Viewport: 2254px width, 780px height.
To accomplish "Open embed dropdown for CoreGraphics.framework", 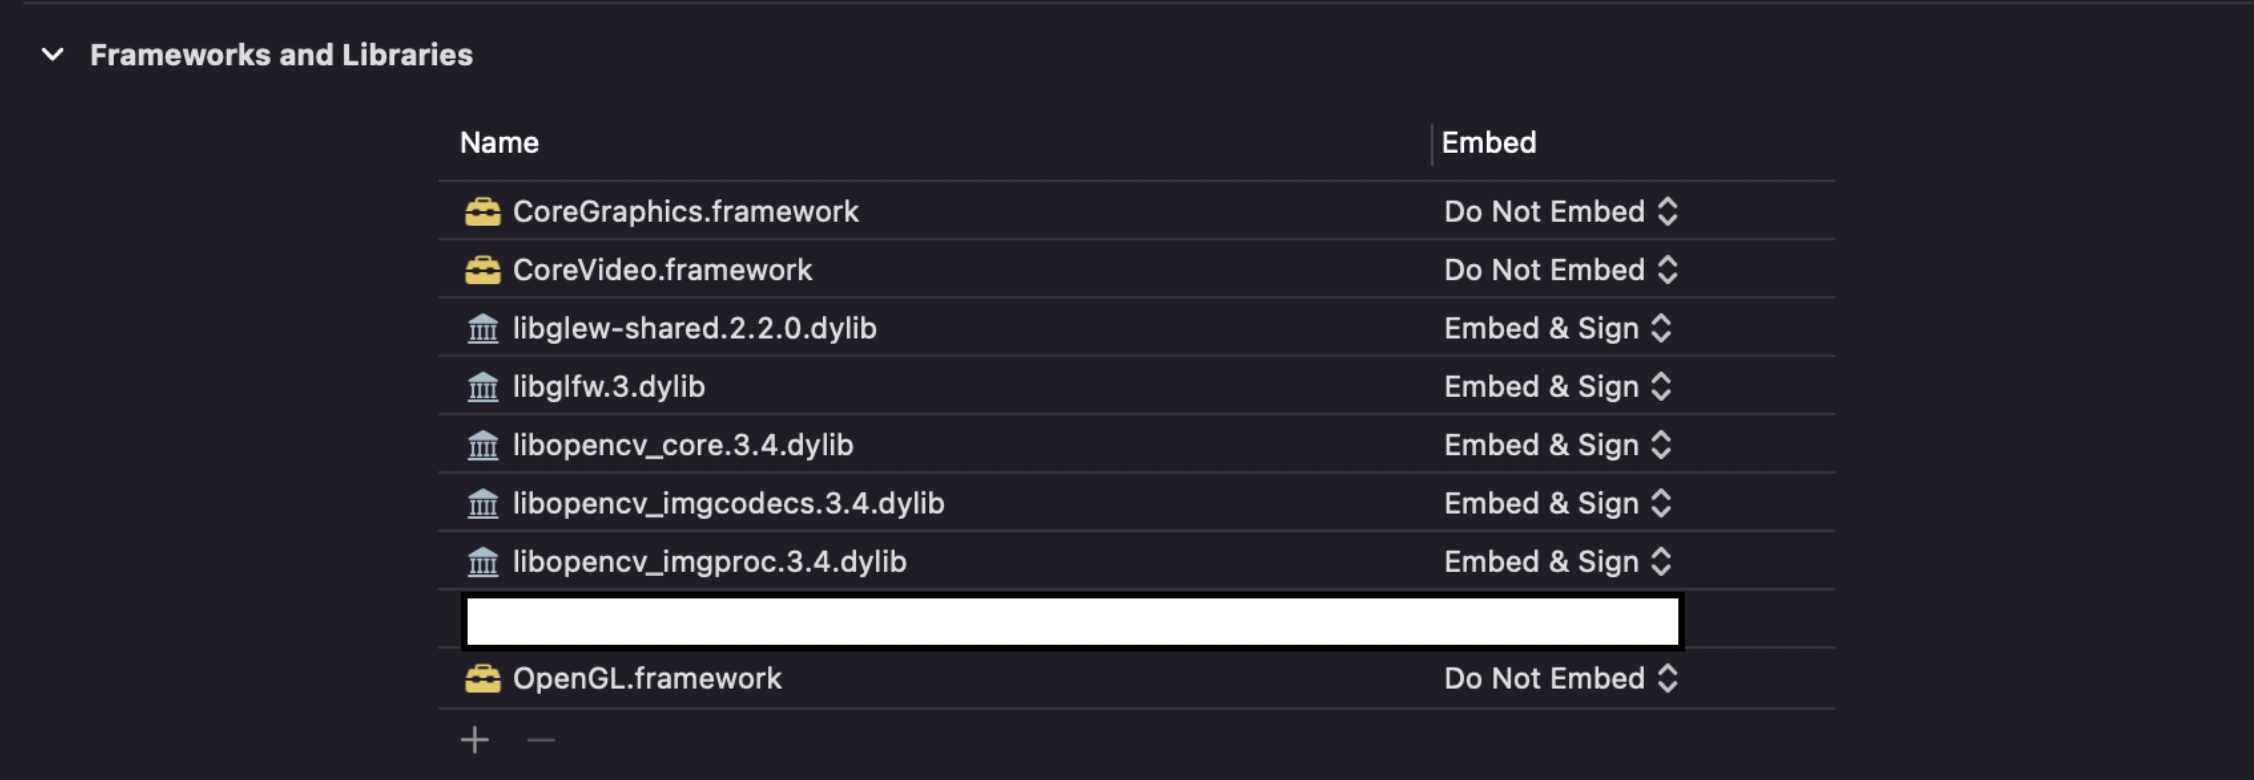I will pyautogui.click(x=1560, y=212).
